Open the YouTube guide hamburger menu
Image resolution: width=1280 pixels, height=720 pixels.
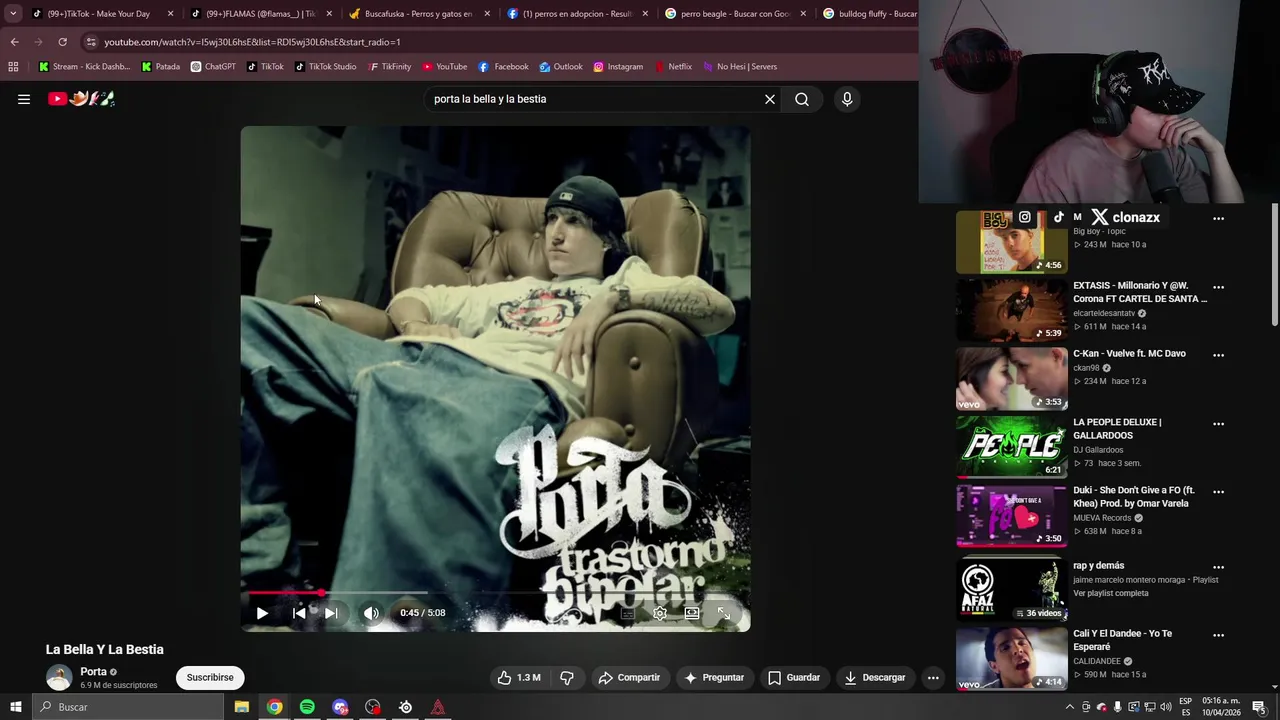click(24, 99)
